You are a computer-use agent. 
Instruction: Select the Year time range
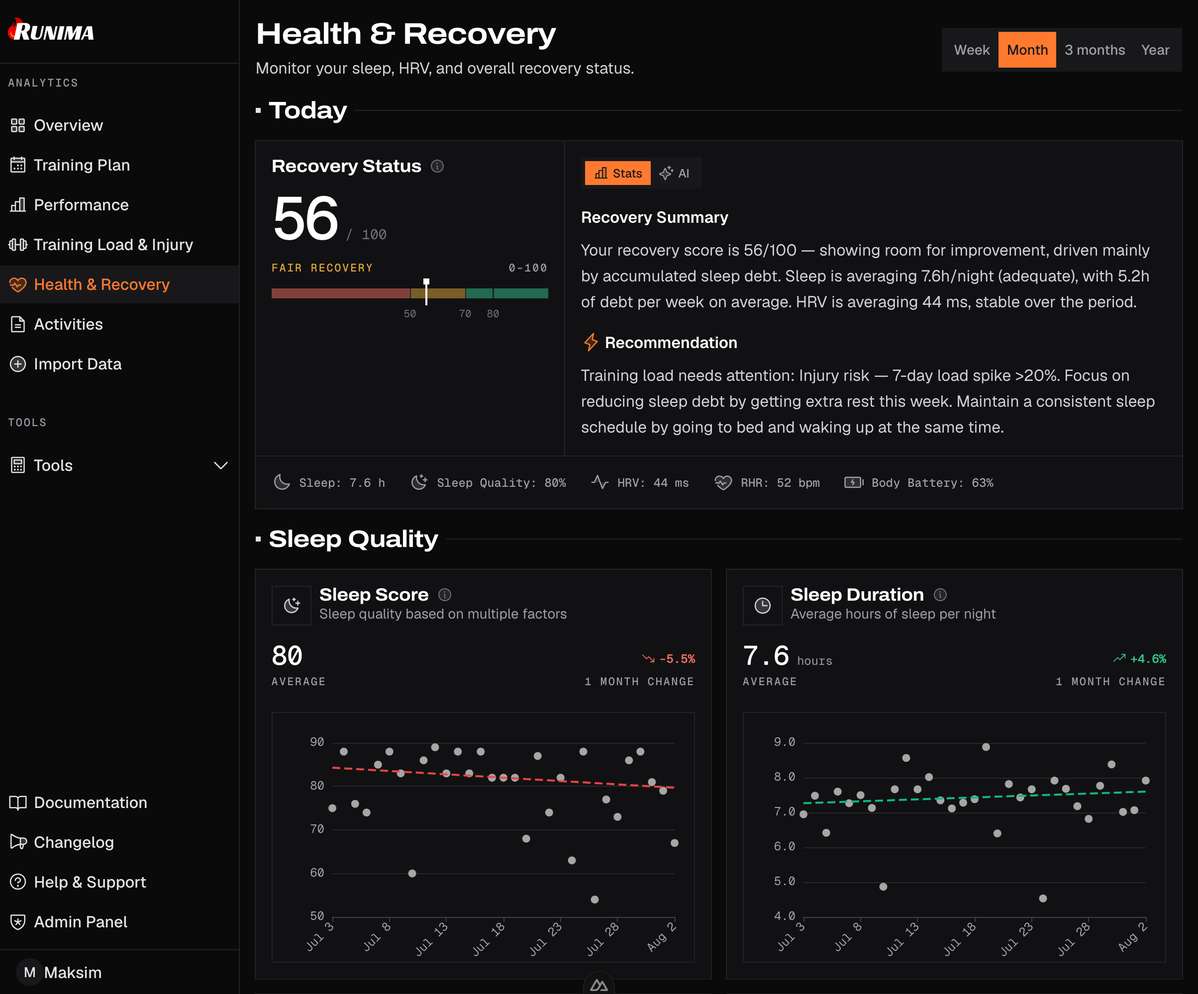pyautogui.click(x=1154, y=50)
